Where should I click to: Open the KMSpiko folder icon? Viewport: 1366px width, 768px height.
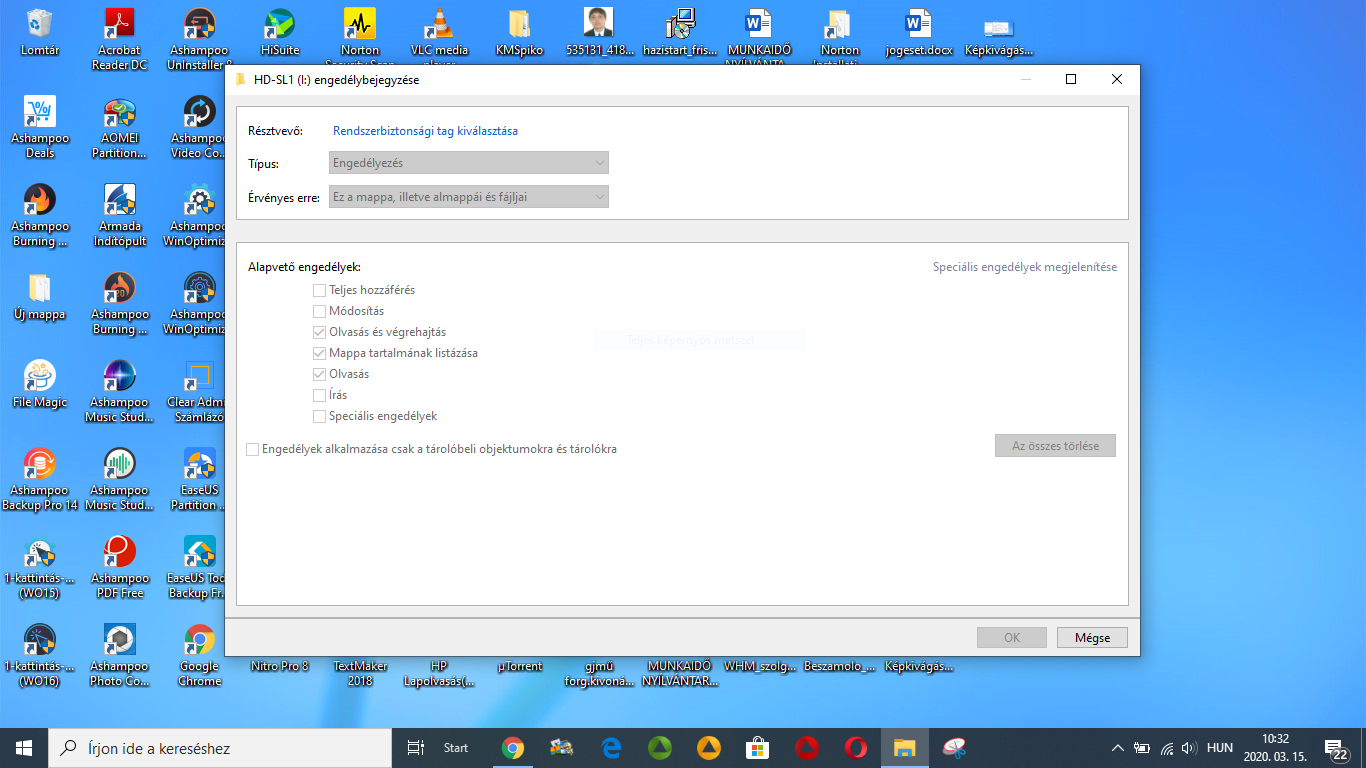(x=519, y=31)
